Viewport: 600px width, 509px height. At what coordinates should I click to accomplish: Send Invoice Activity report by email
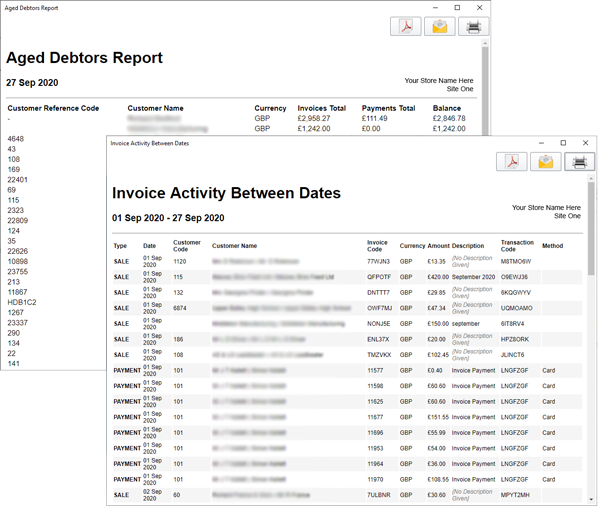pos(545,162)
